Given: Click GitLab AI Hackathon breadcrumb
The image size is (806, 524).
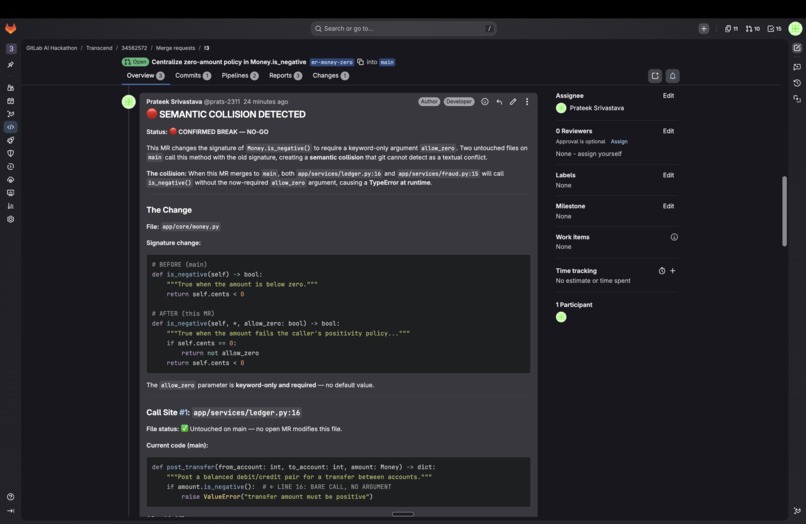Looking at the screenshot, I should (x=51, y=48).
